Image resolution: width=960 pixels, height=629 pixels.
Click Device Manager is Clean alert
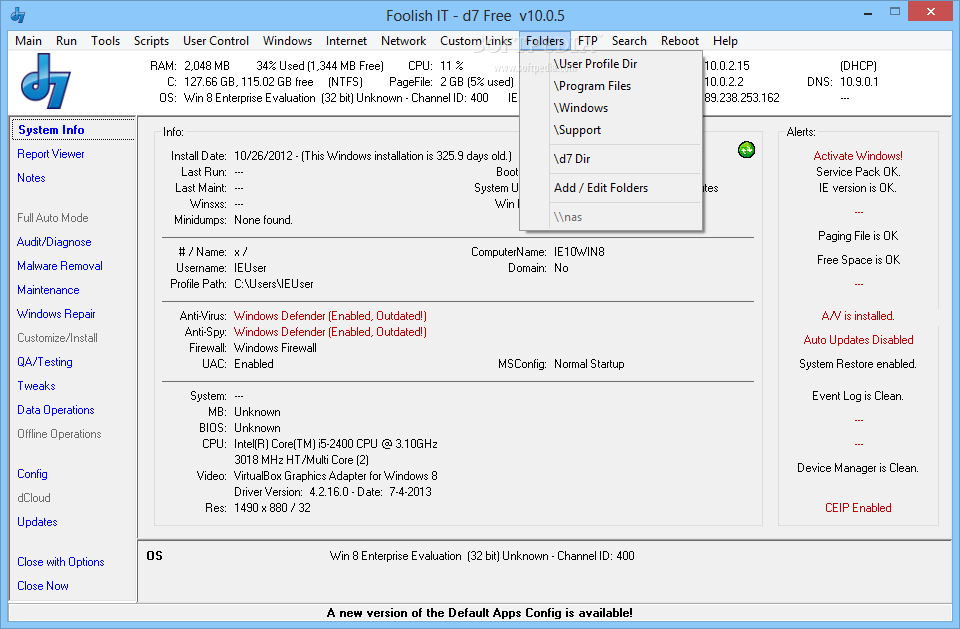coord(858,468)
